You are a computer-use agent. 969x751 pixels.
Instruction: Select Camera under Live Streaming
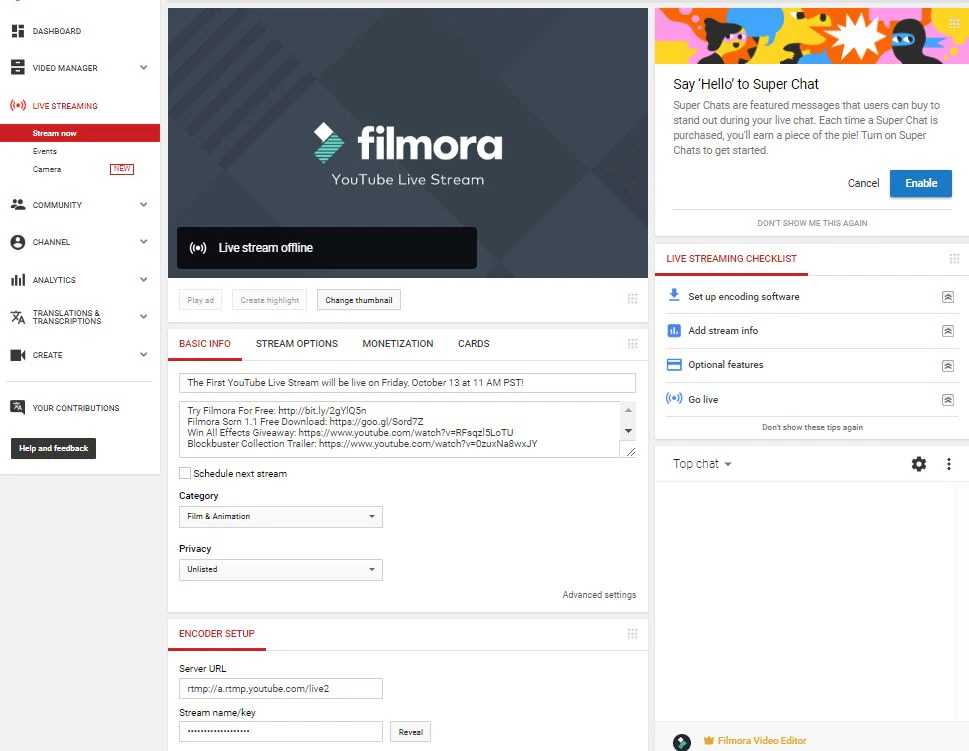click(47, 169)
